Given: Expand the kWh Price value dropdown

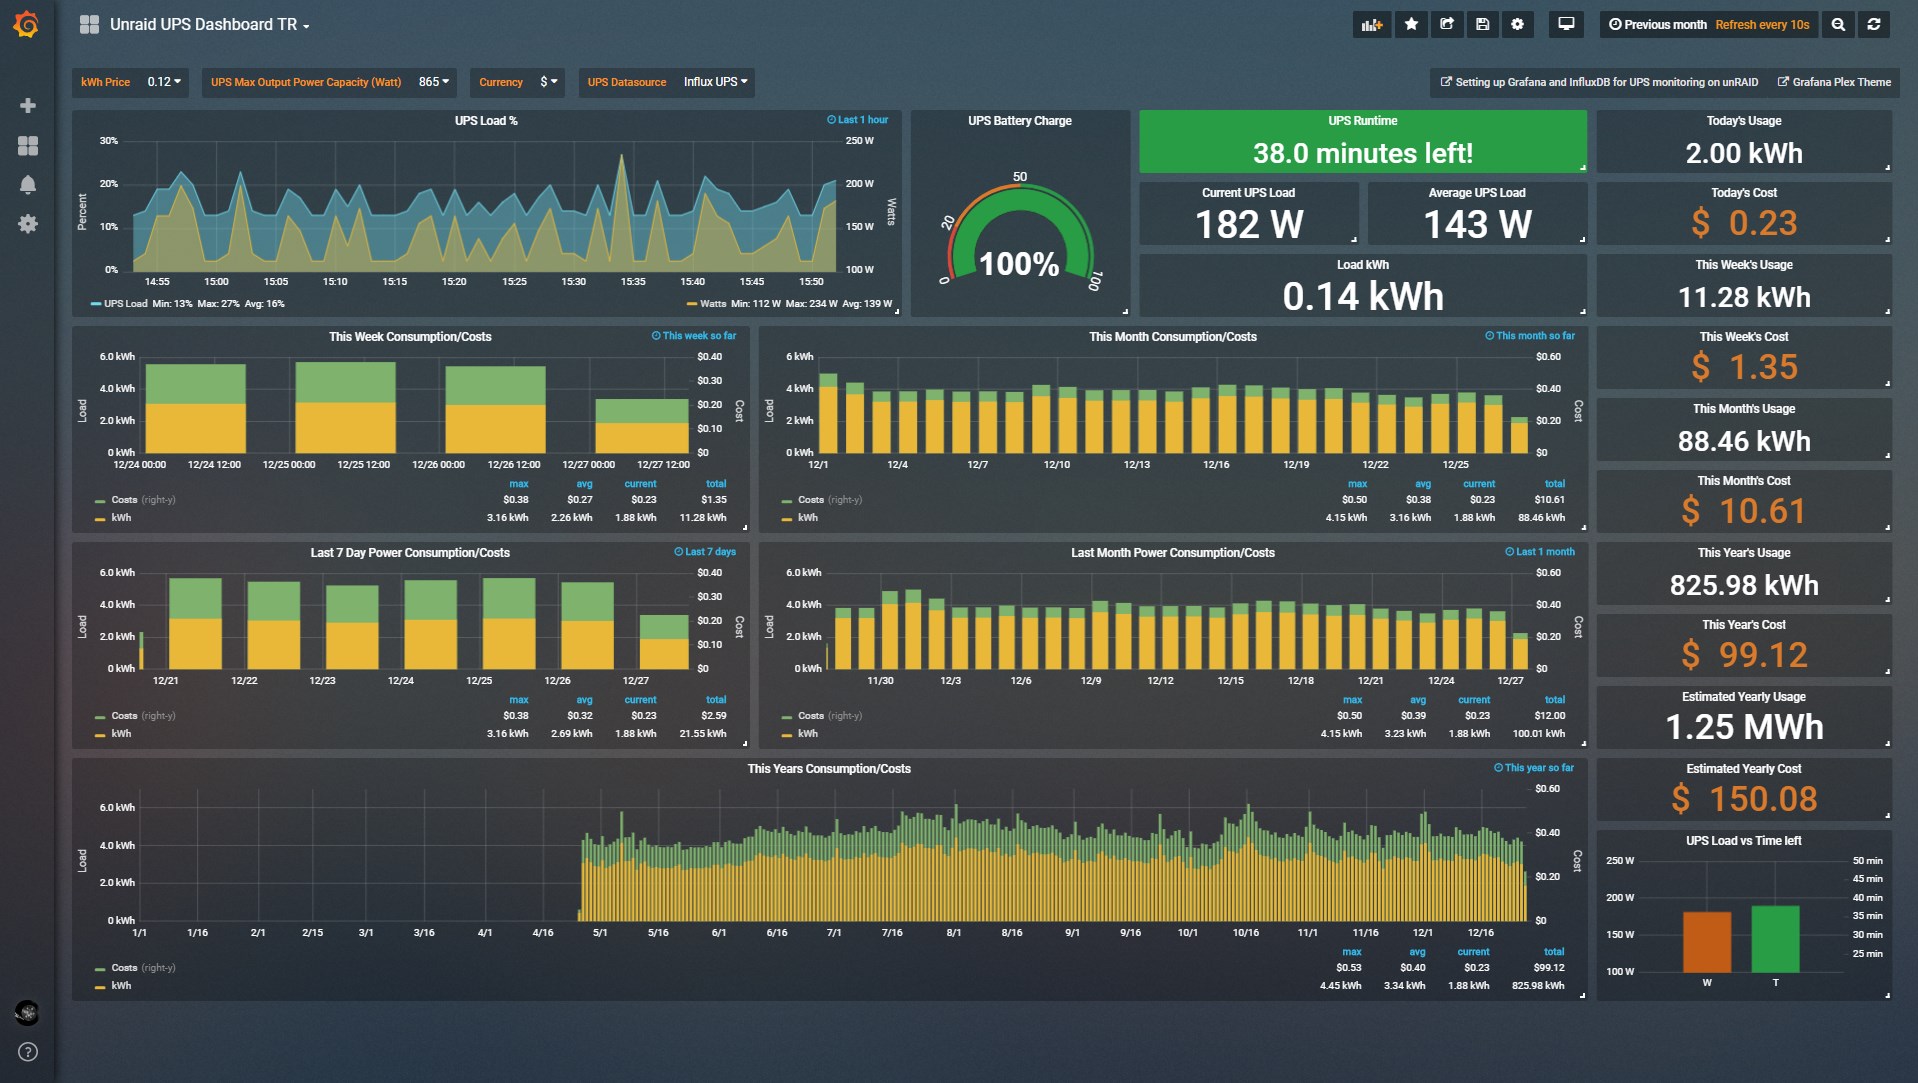Looking at the screenshot, I should coord(164,82).
